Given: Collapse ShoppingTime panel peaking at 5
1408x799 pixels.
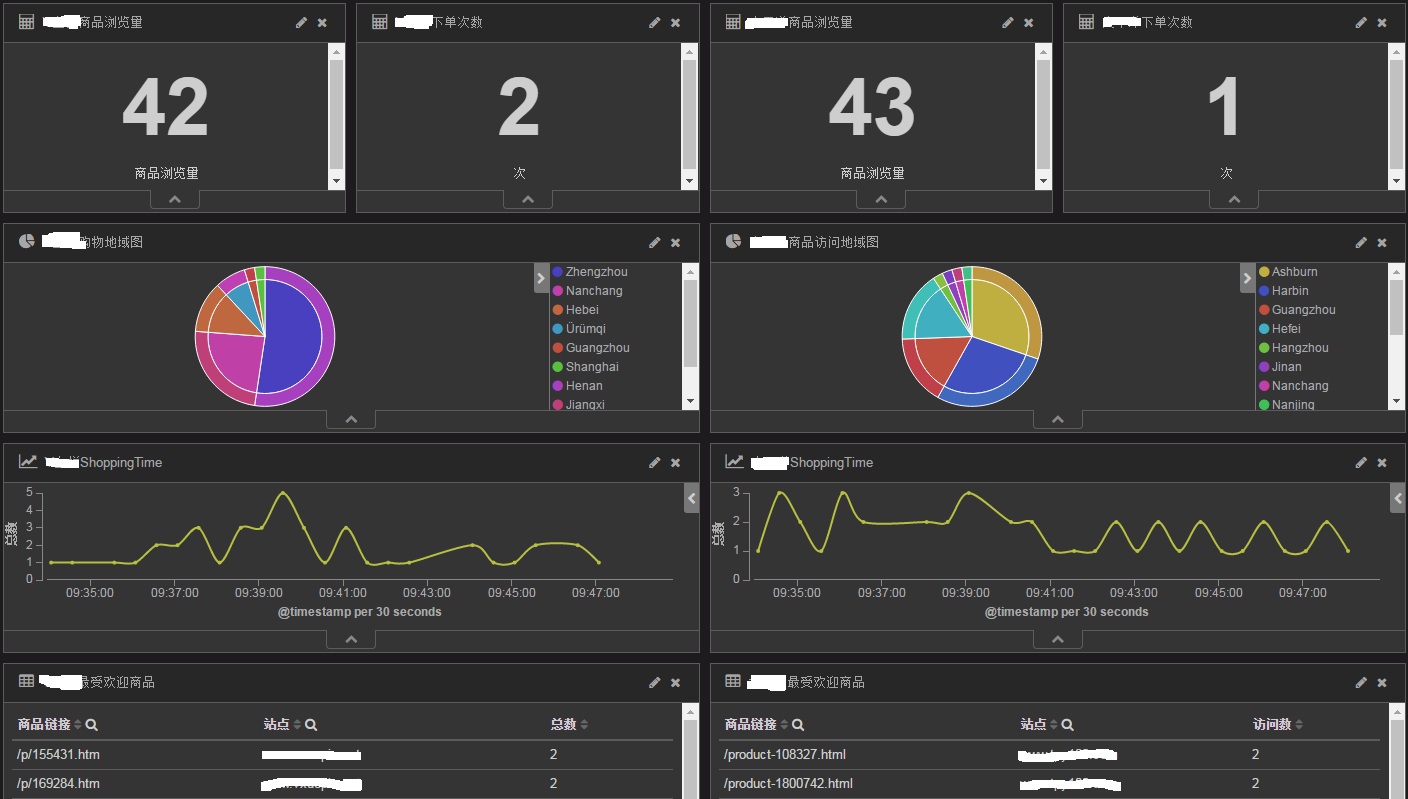Looking at the screenshot, I should (351, 640).
